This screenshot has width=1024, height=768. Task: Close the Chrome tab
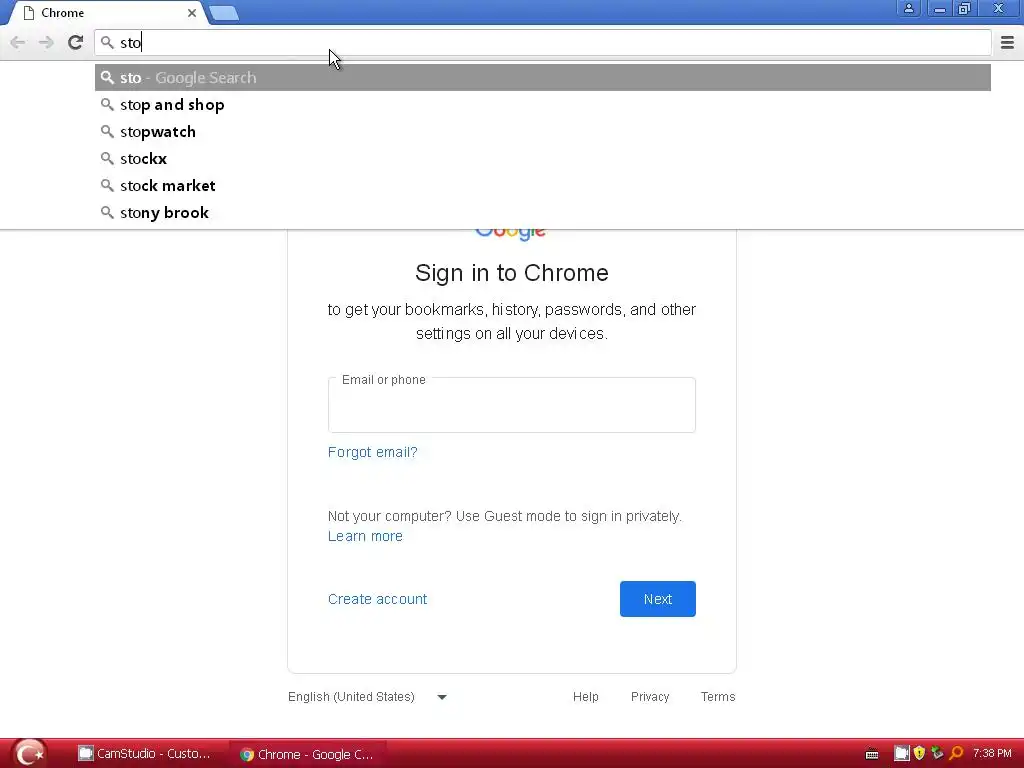tap(191, 12)
